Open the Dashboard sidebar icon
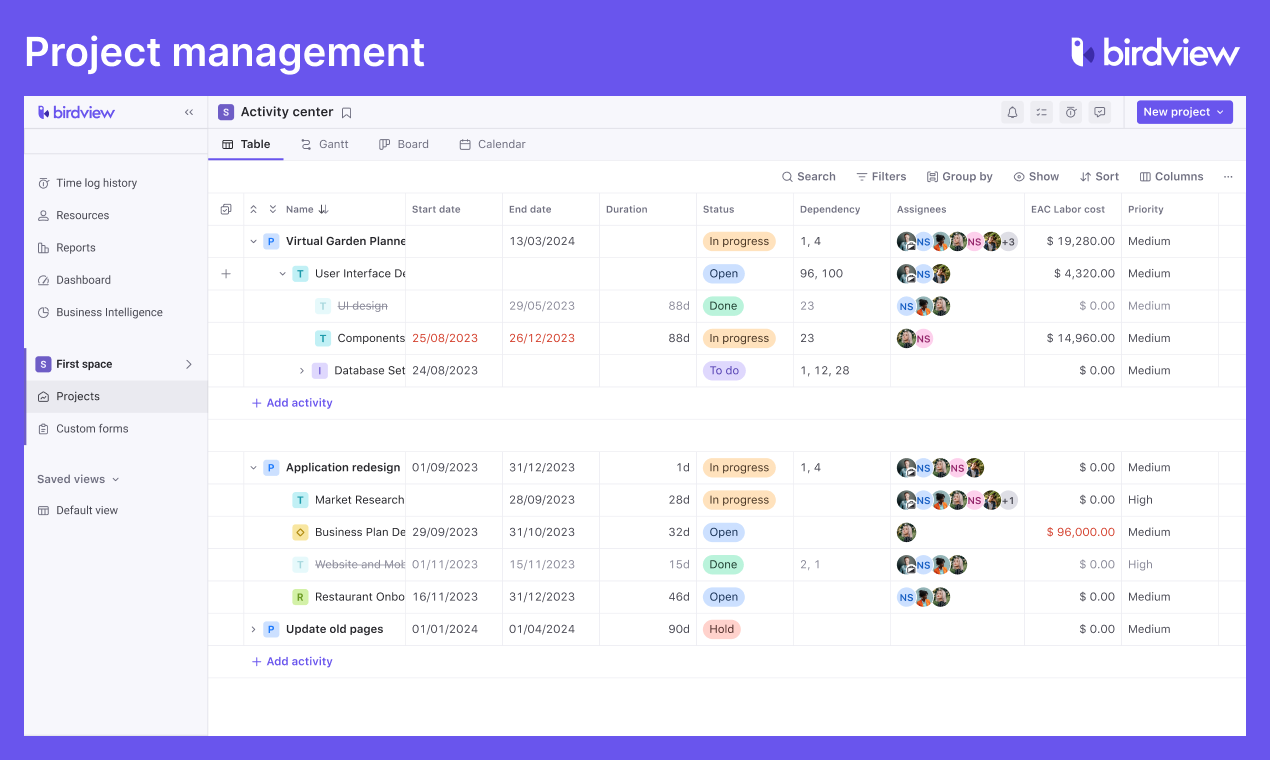 [x=43, y=280]
